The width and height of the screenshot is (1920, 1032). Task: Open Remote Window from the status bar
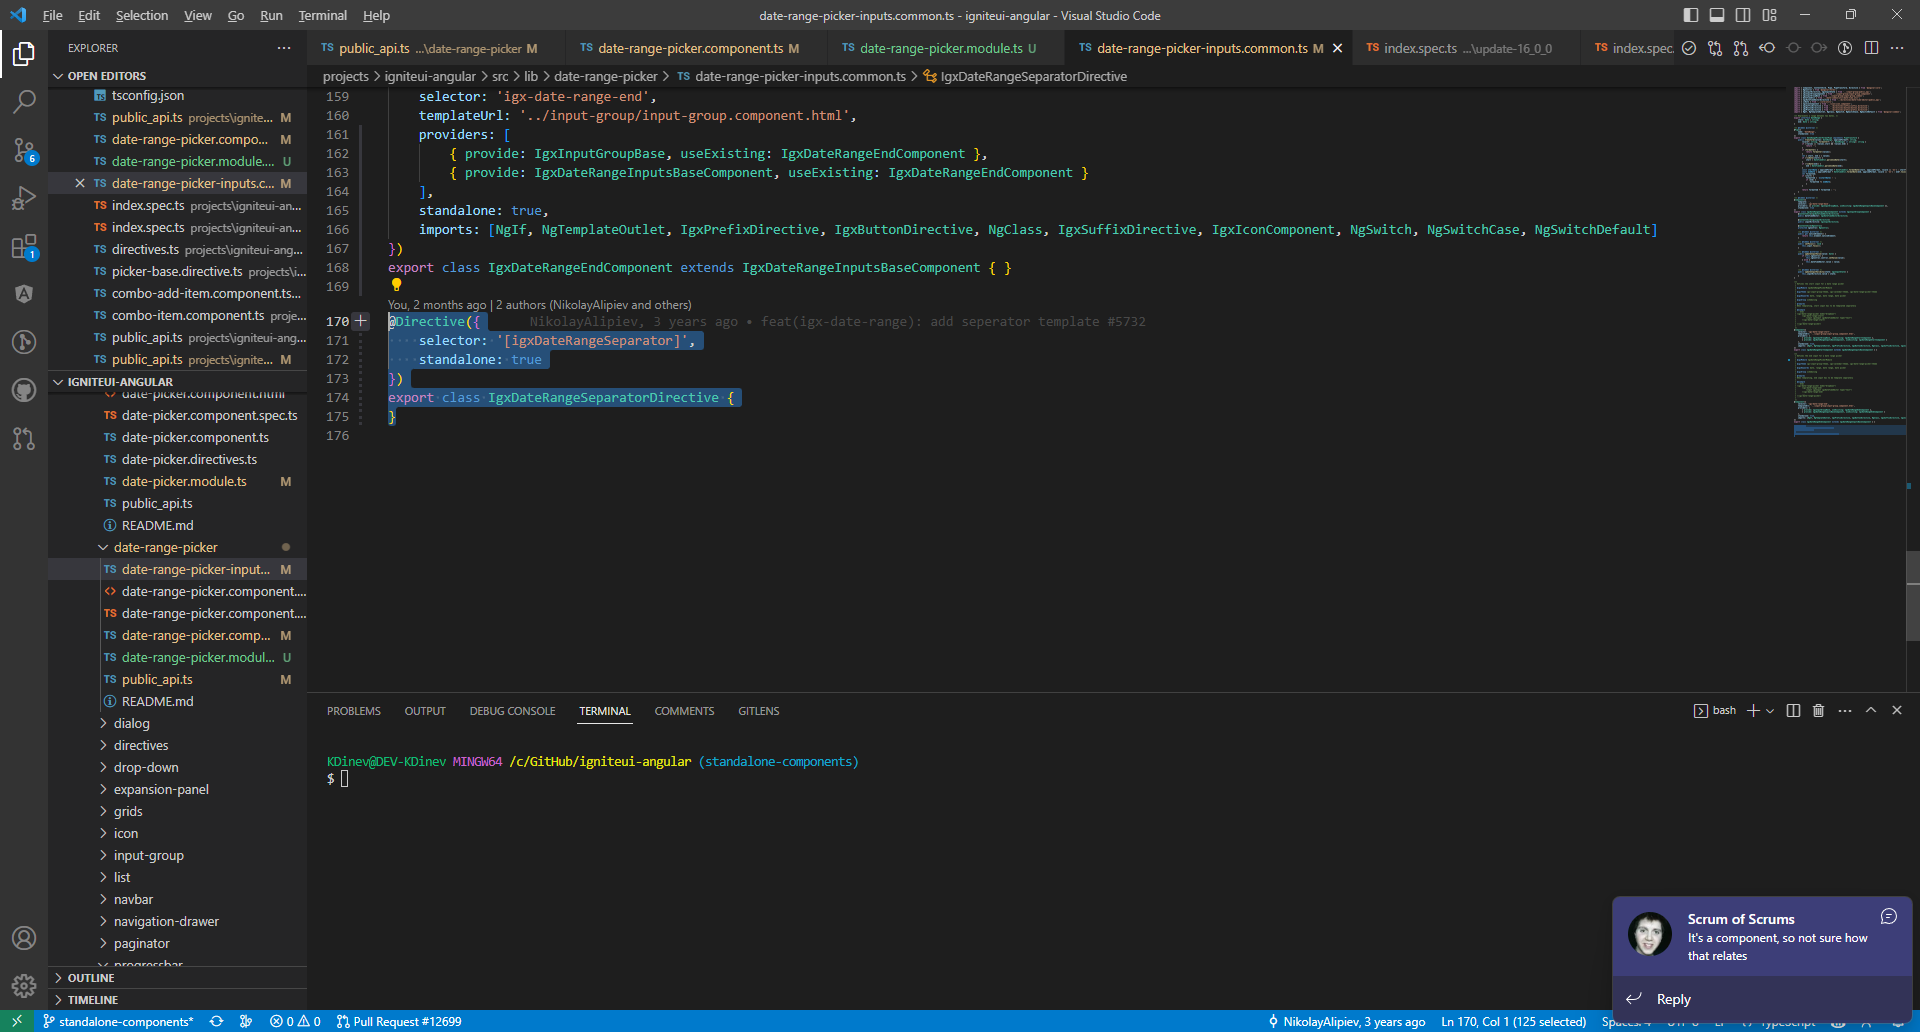[15, 1021]
